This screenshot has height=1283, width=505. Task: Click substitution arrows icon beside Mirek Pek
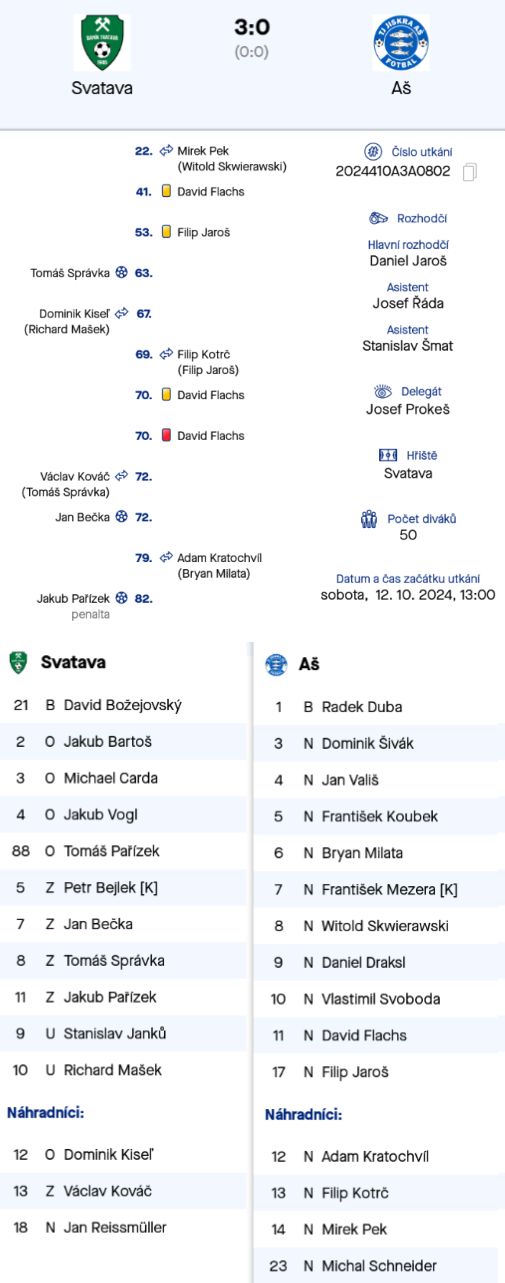click(x=166, y=151)
